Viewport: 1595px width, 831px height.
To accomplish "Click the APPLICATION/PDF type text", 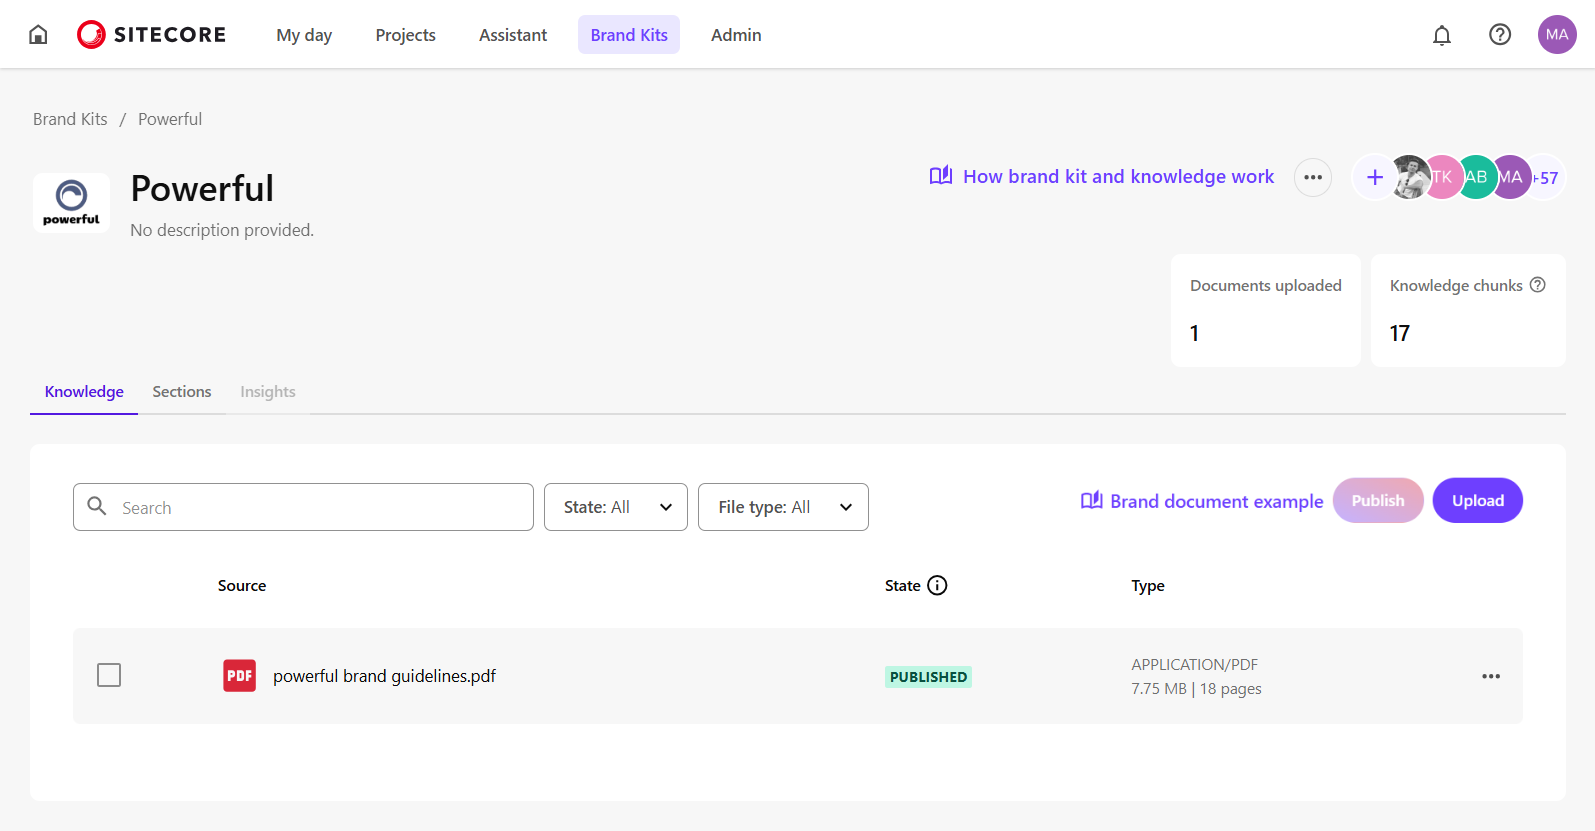I will 1195,665.
